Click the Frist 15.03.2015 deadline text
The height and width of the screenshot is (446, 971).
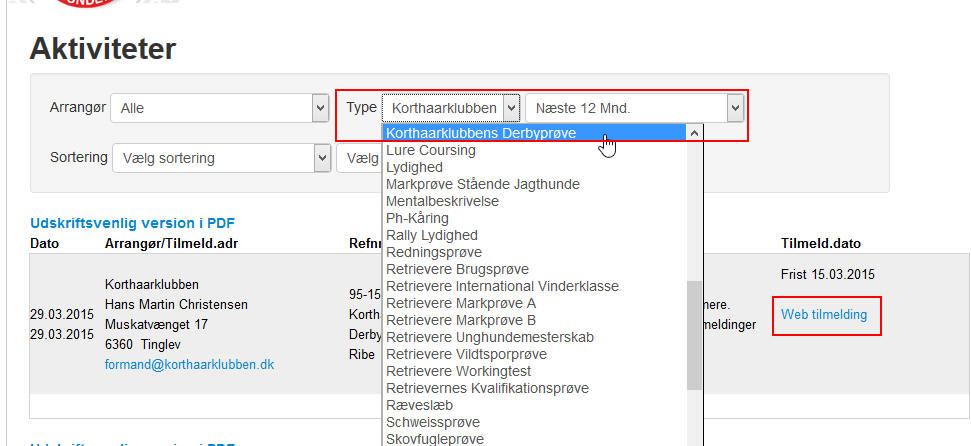pos(828,274)
